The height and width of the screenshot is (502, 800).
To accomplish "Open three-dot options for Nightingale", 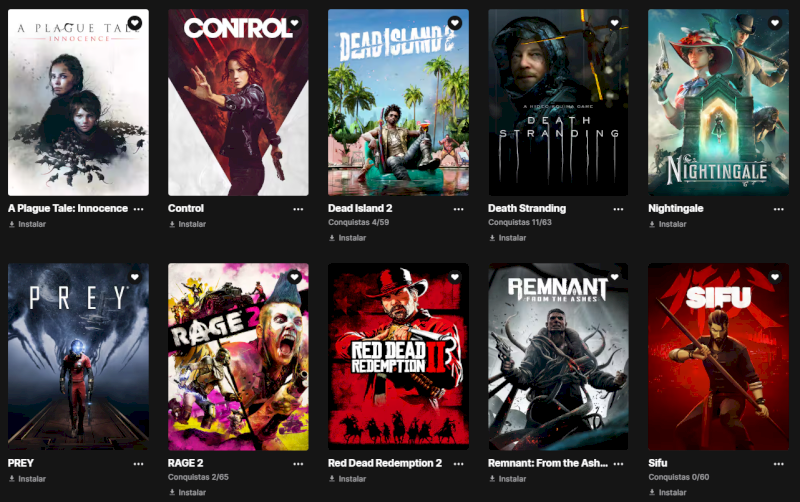I will click(779, 209).
